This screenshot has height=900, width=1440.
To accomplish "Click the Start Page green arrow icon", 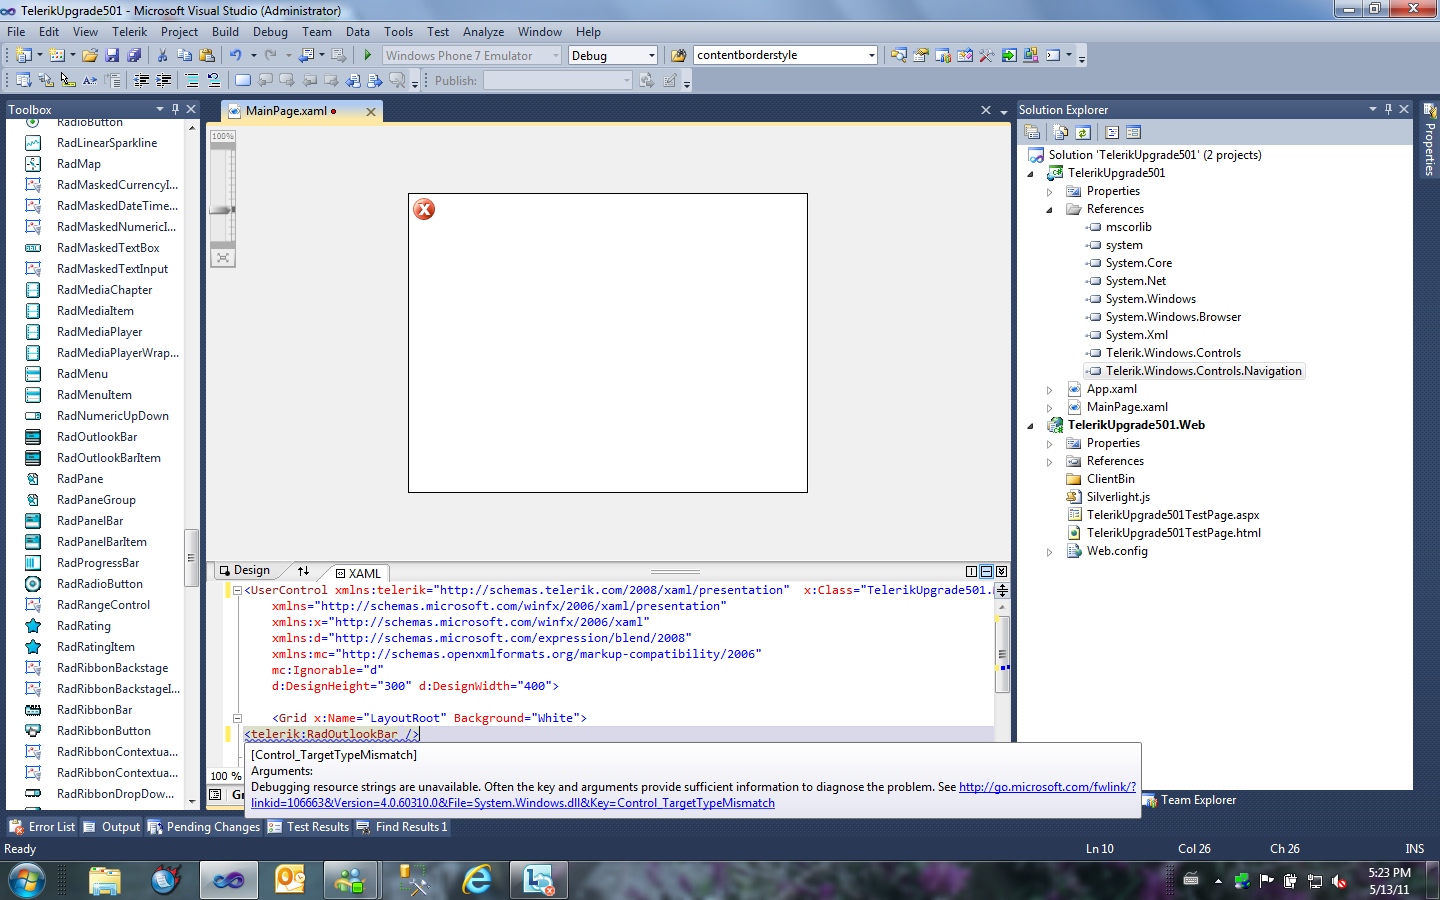I will 1009,55.
